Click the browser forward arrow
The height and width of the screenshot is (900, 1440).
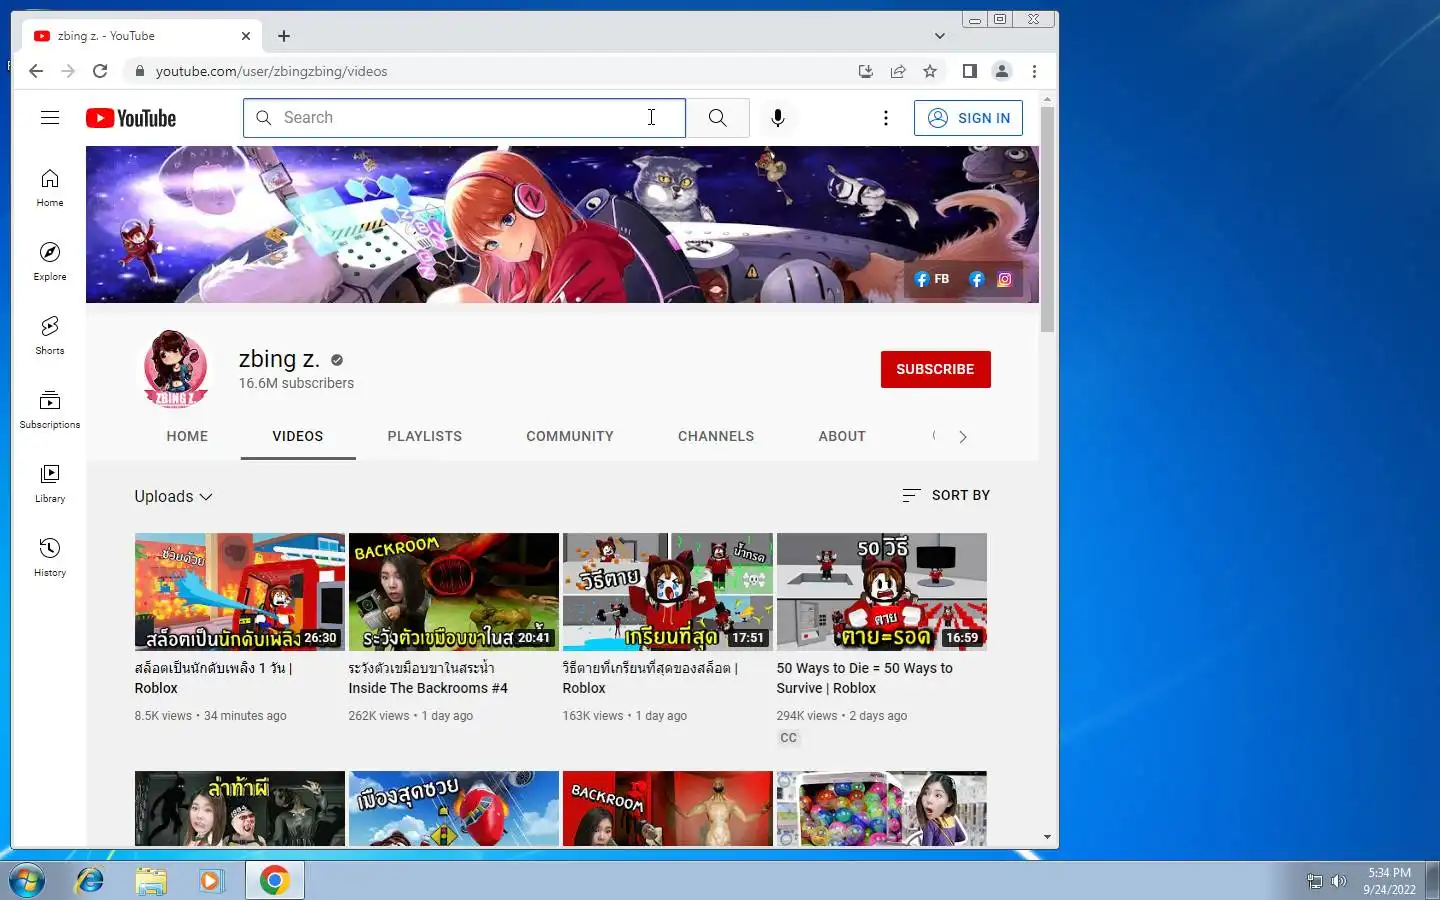click(x=68, y=71)
